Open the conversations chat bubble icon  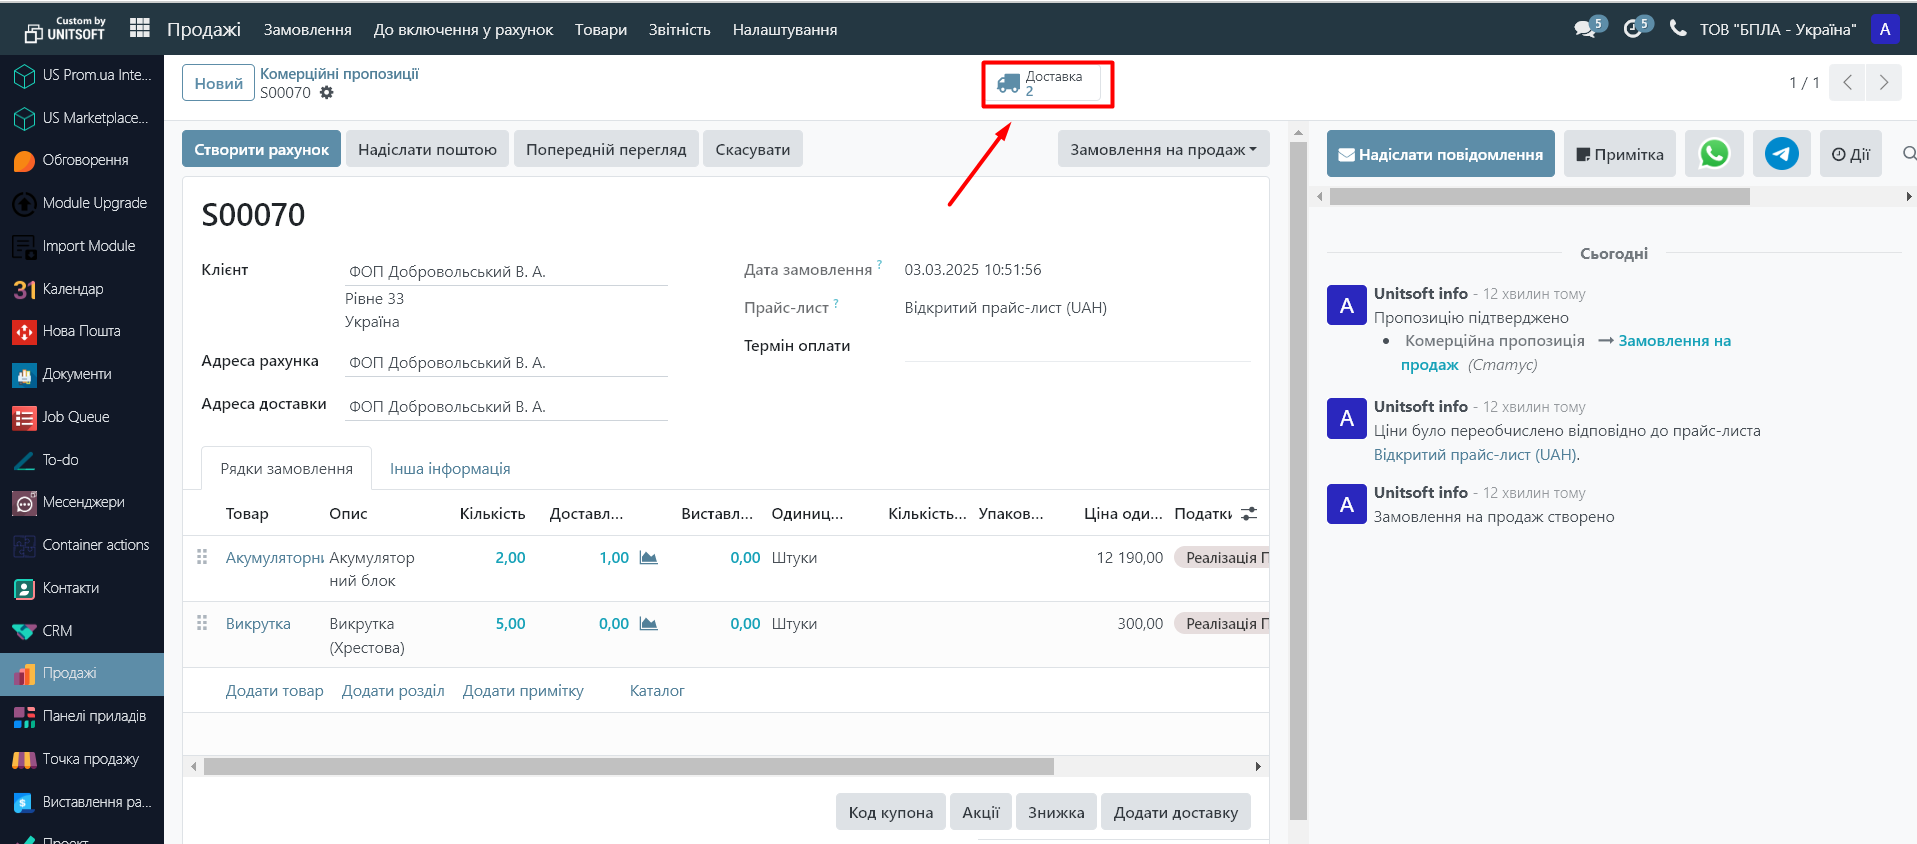click(x=1585, y=29)
